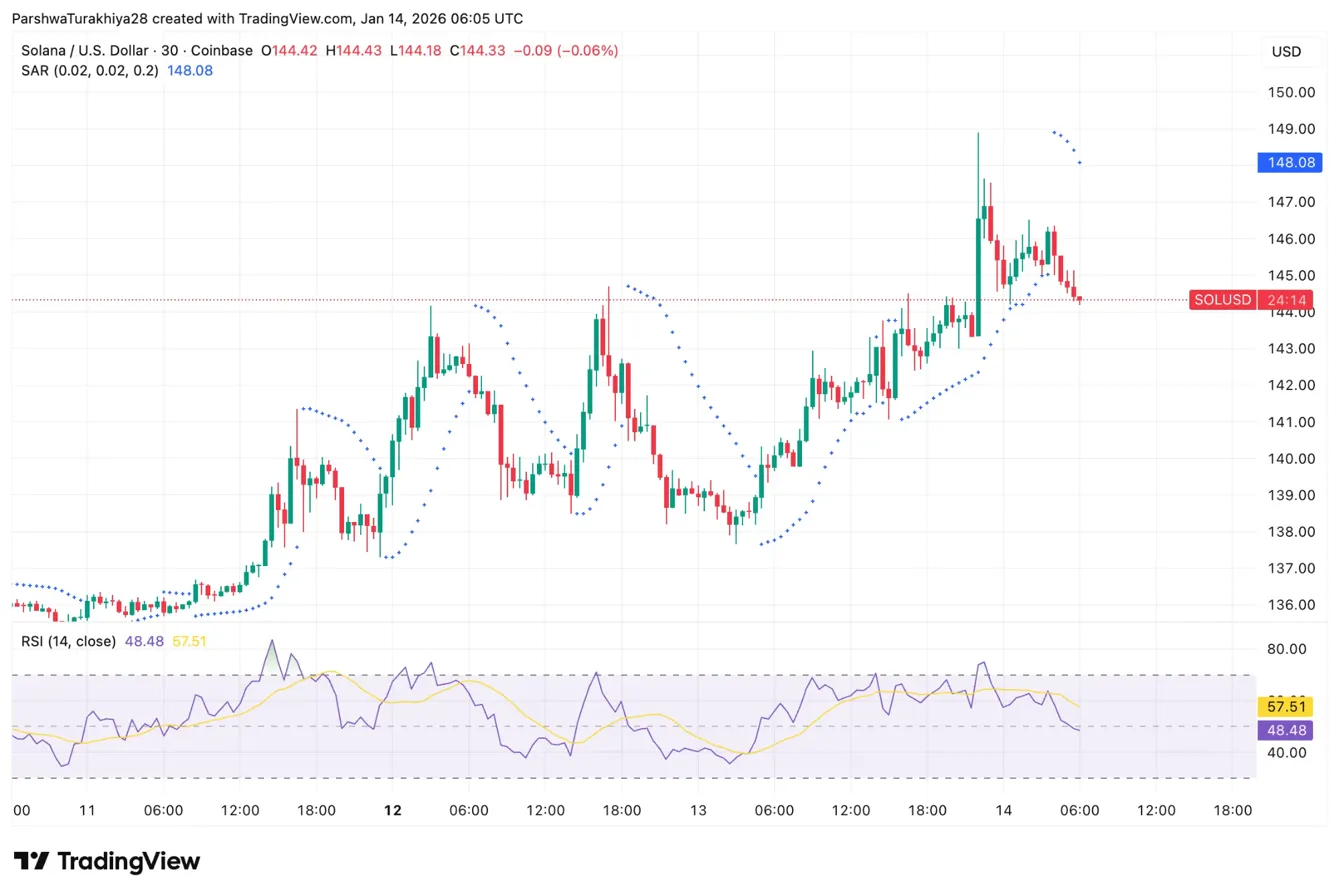Click the yellow RSI value label 57.51
The width and height of the screenshot is (1339, 896).
click(x=1291, y=706)
